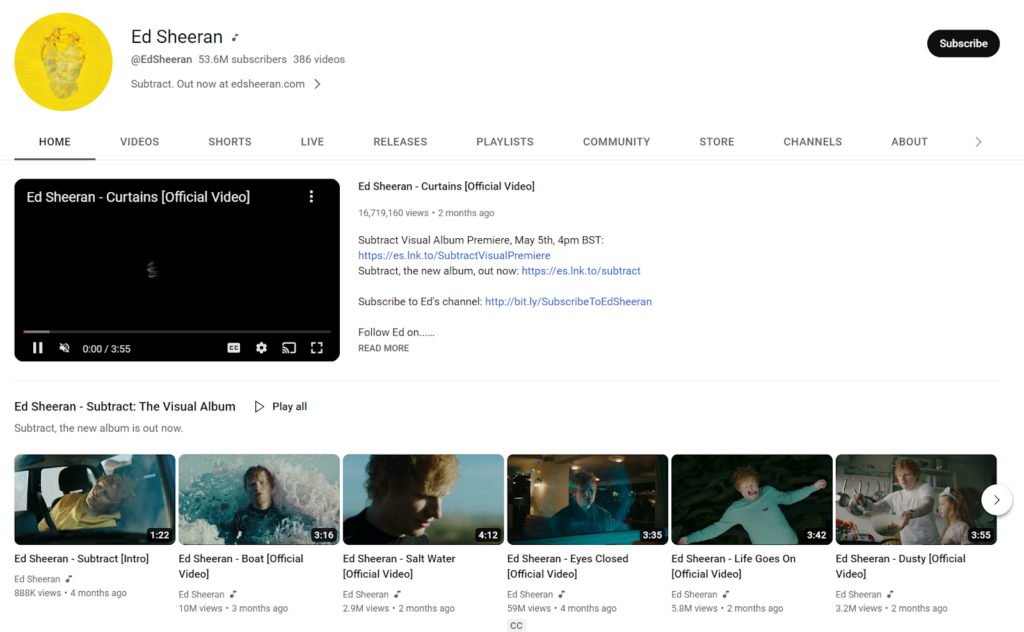This screenshot has width=1024, height=632.
Task: View the Playlists tab
Action: (505, 142)
